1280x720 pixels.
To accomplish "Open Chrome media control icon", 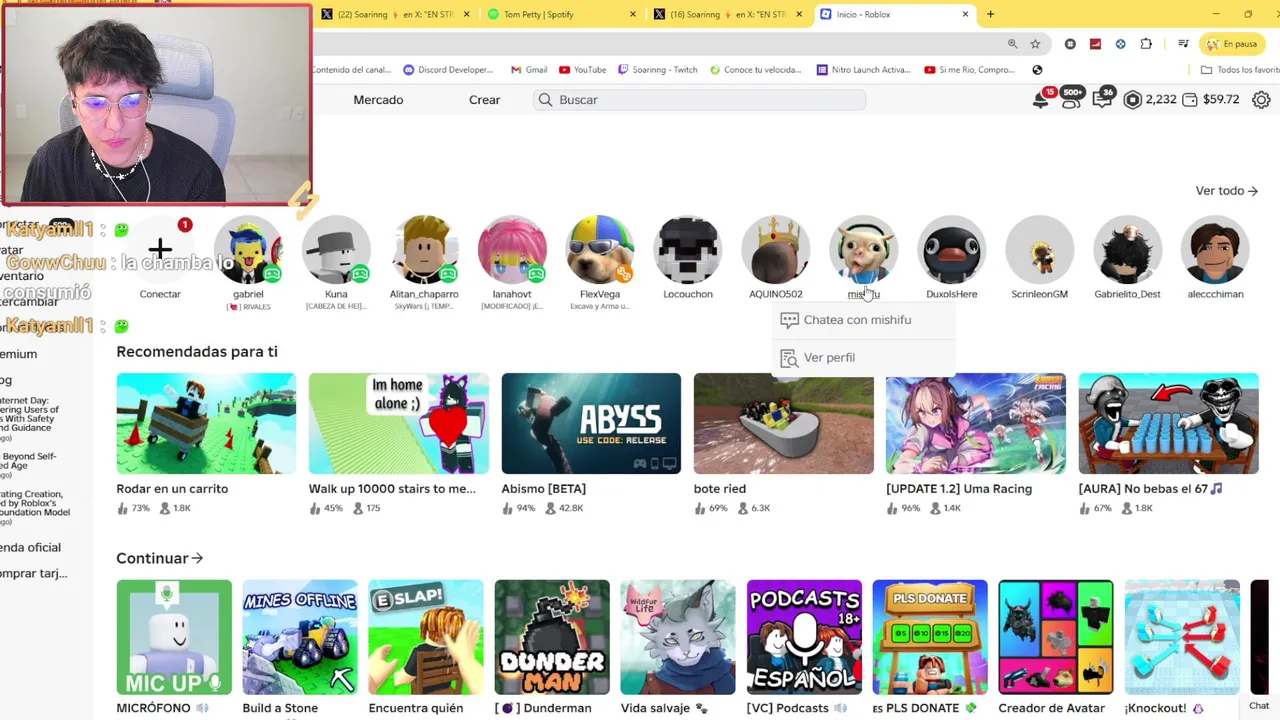I will (x=1183, y=44).
